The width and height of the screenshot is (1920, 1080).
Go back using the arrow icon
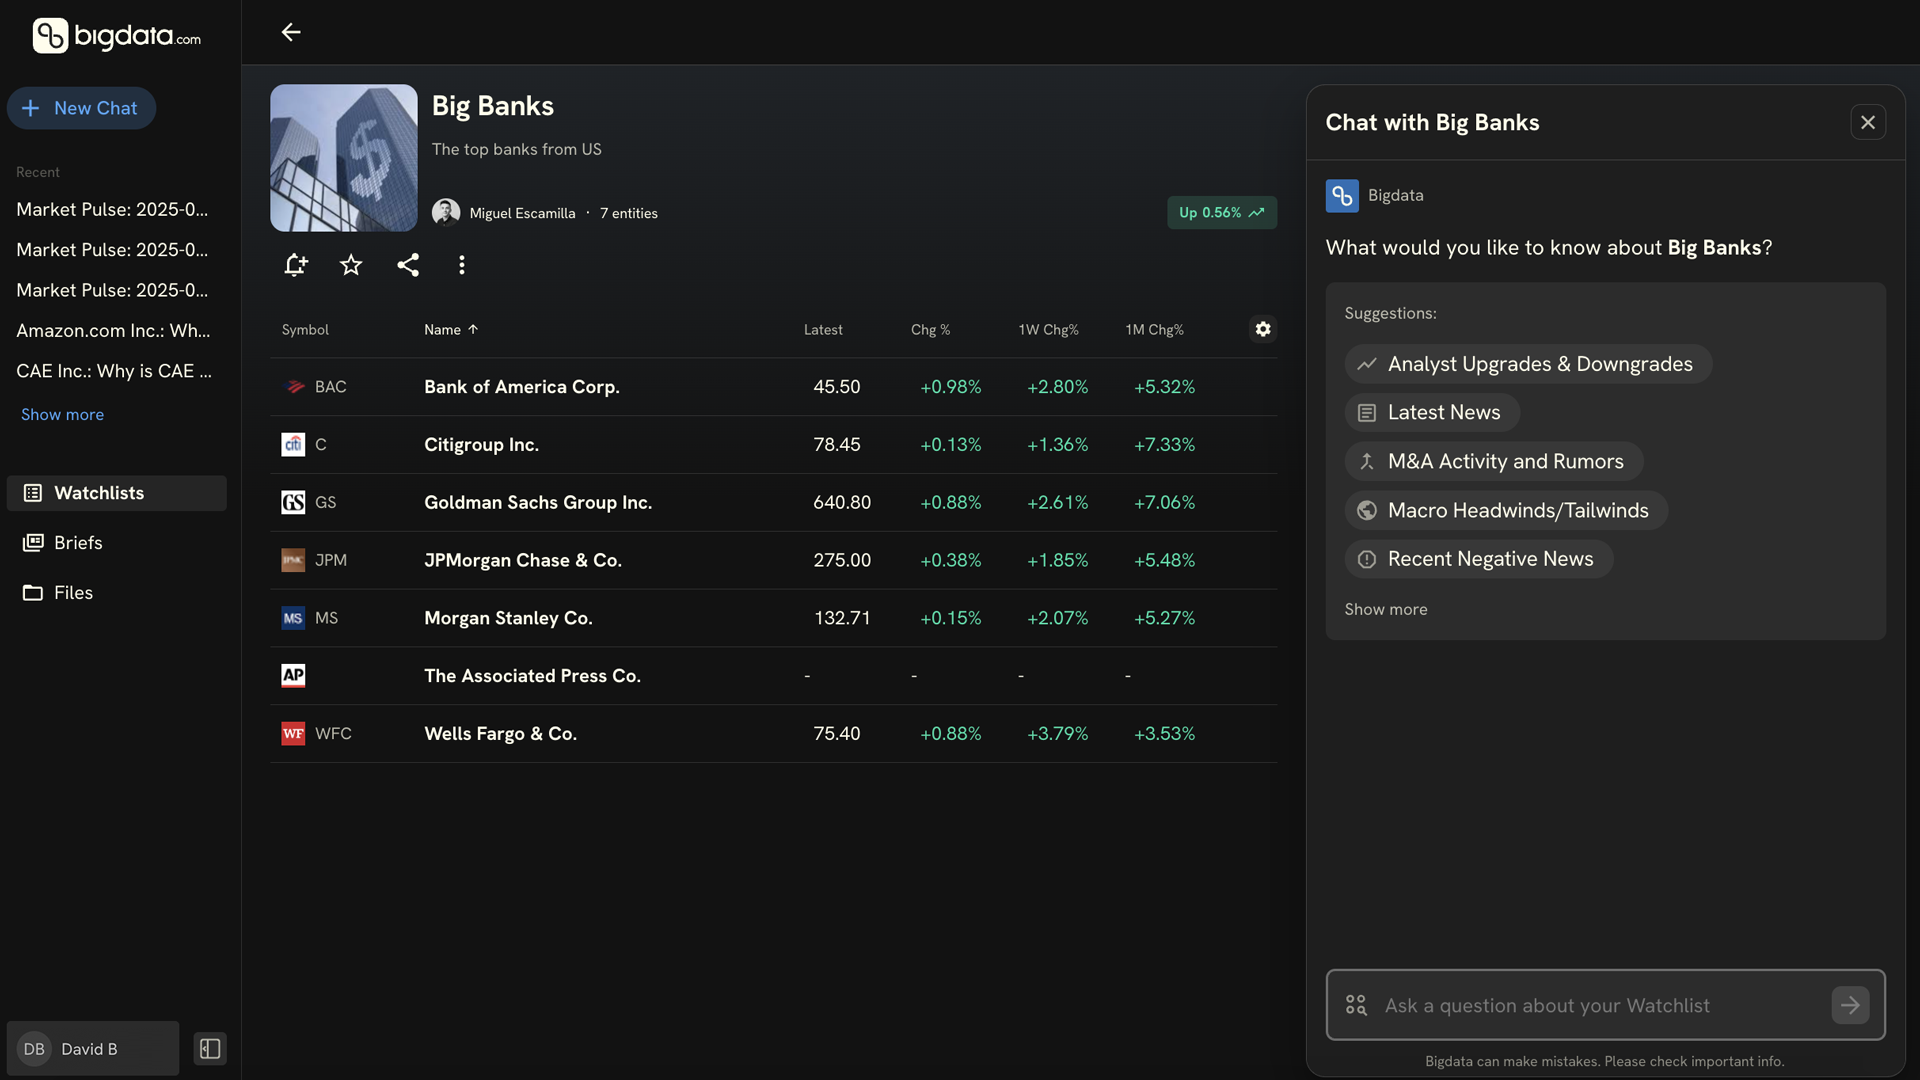[x=291, y=32]
